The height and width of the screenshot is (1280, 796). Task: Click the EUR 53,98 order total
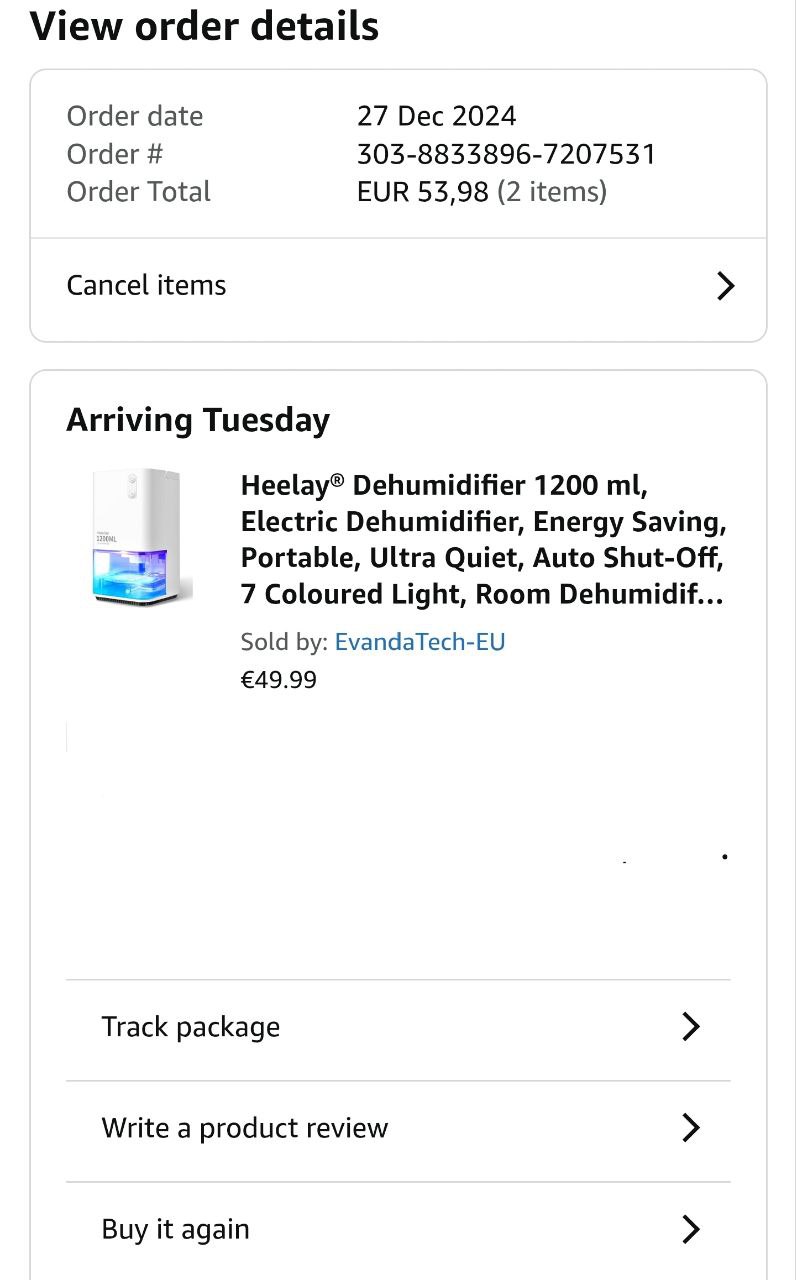click(423, 192)
